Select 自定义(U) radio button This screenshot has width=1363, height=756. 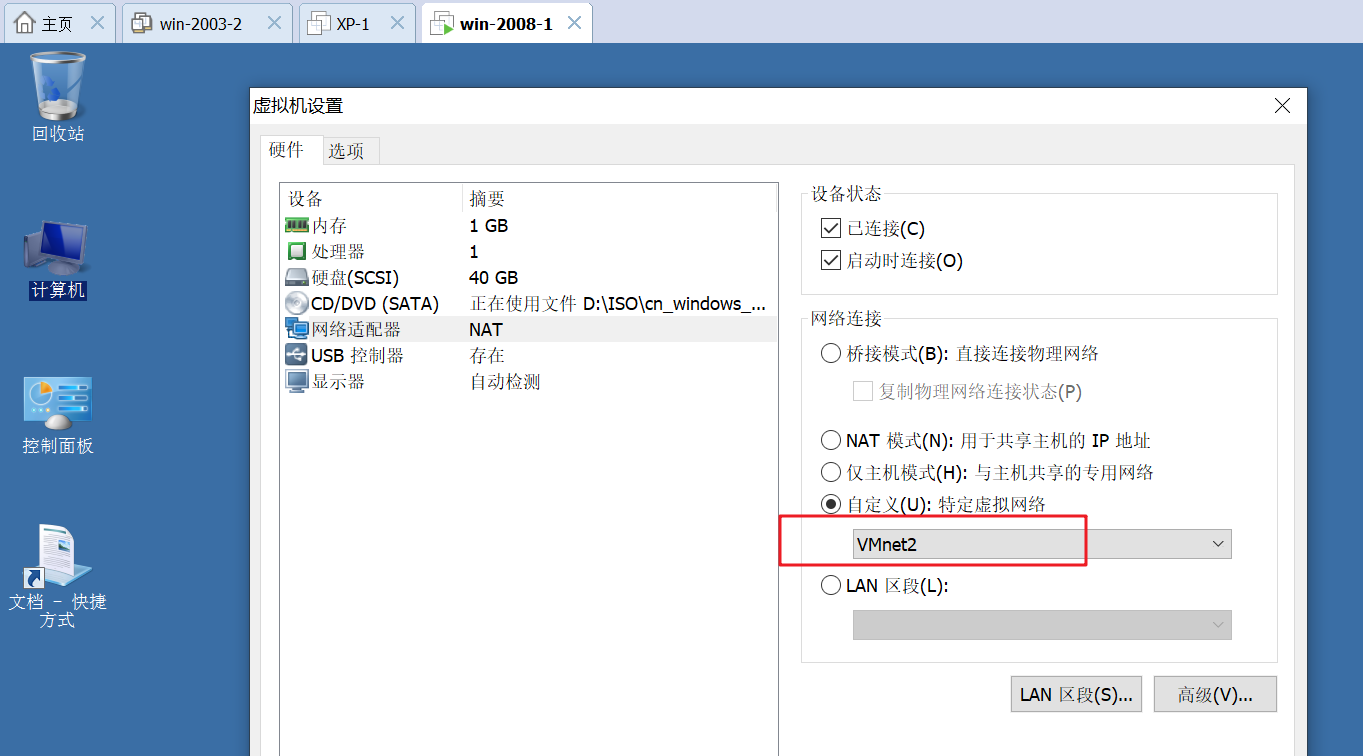830,504
